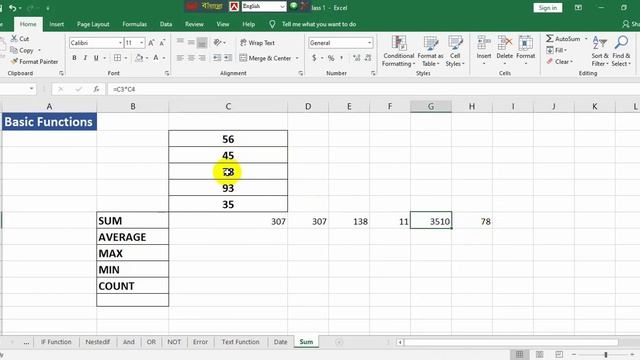The width and height of the screenshot is (640, 360).
Task: Click AutoSum sigma button
Action: pyautogui.click(x=563, y=38)
